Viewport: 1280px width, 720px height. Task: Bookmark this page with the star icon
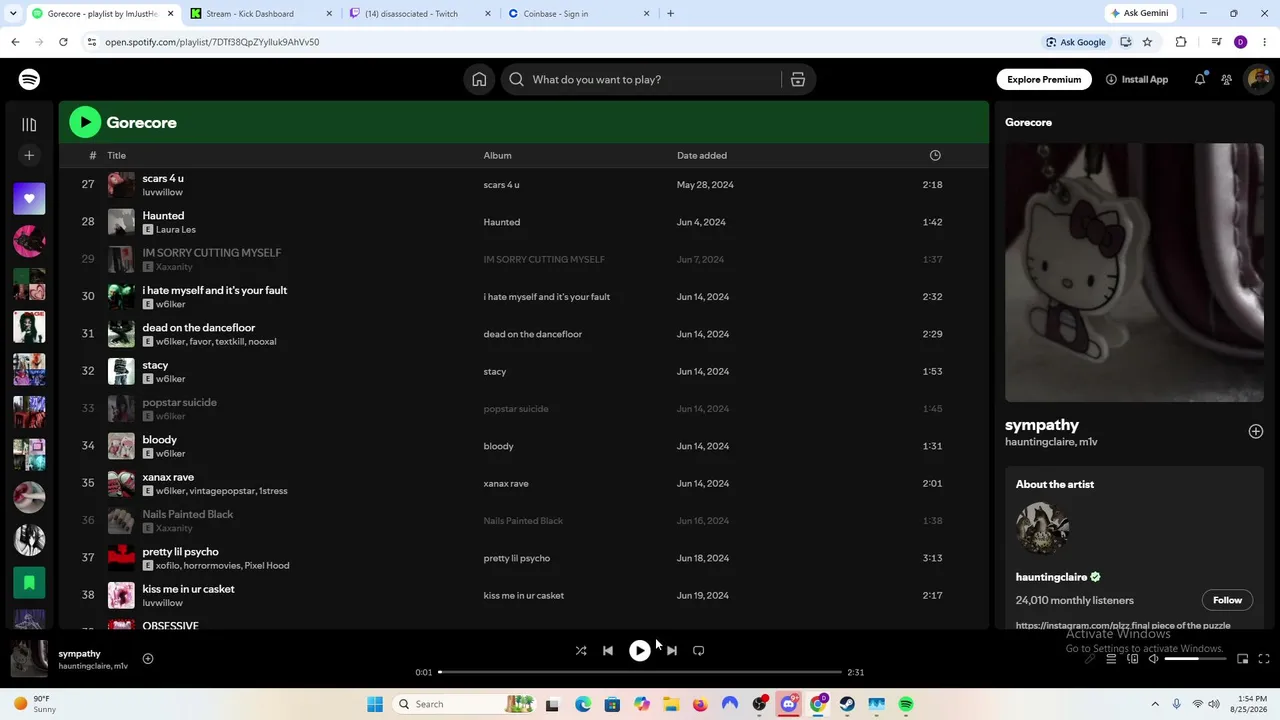[x=1147, y=42]
